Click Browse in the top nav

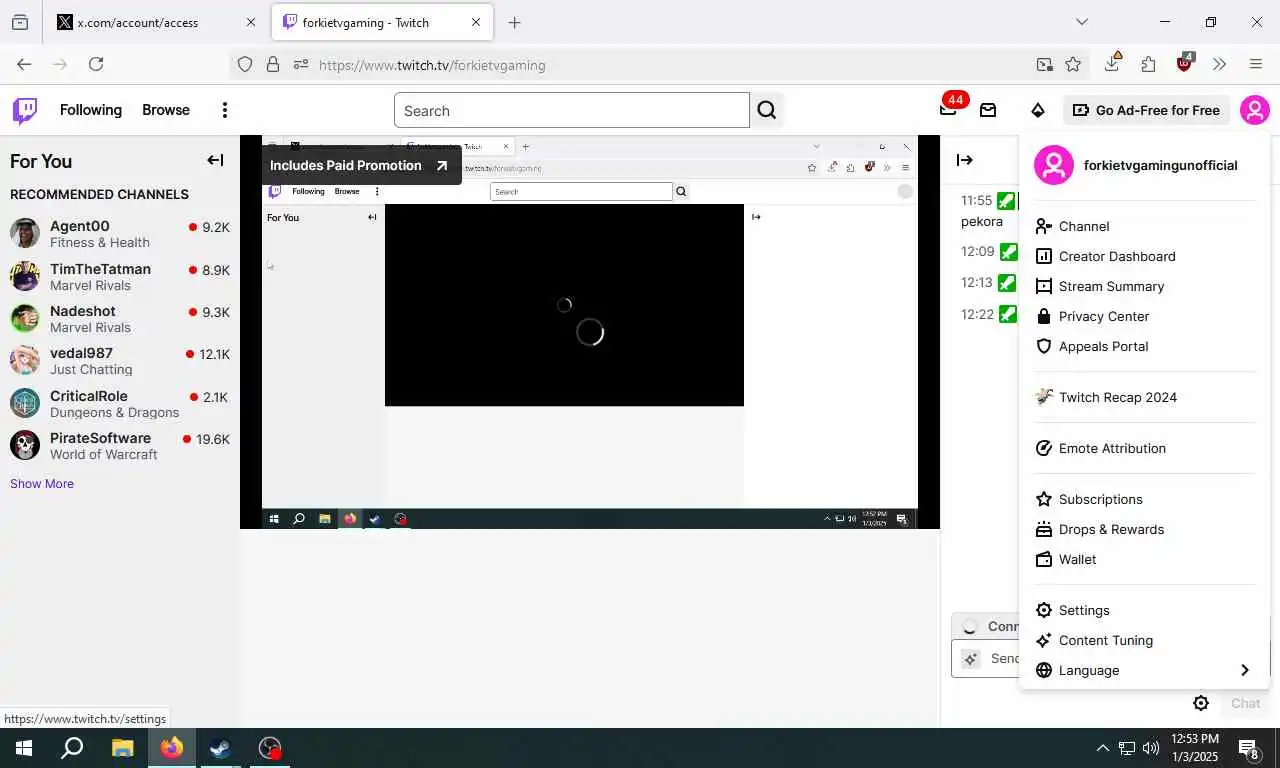[x=166, y=110]
